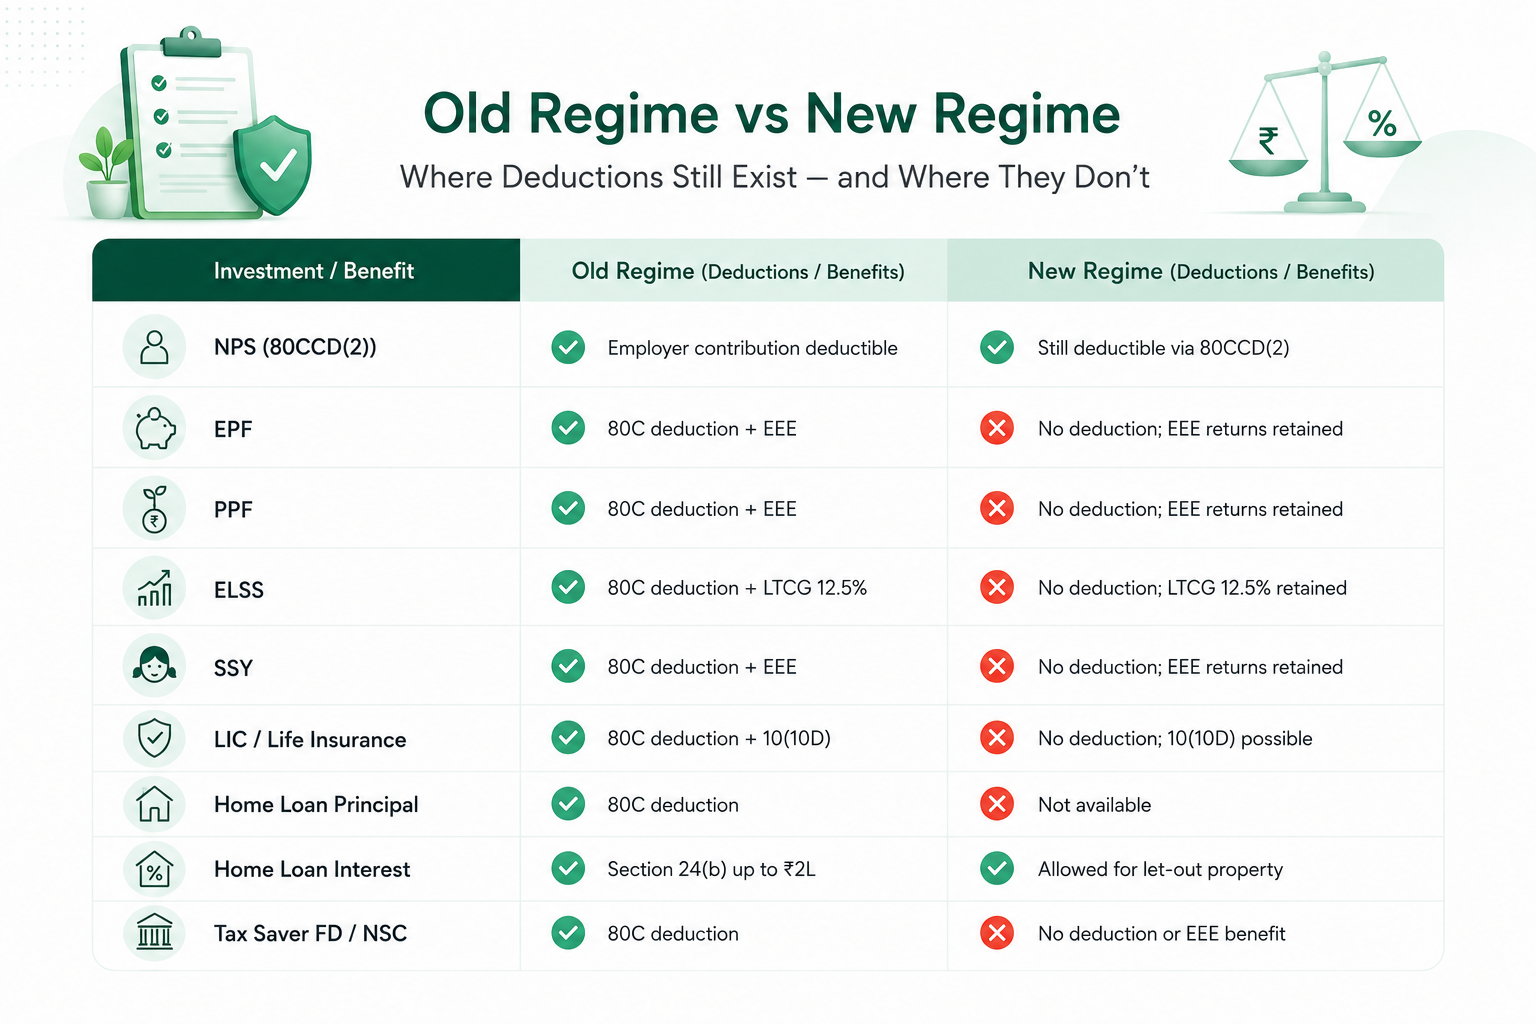The width and height of the screenshot is (1536, 1024).
Task: Click PPF row's 80C deduction + EEE text
Action: (x=702, y=509)
